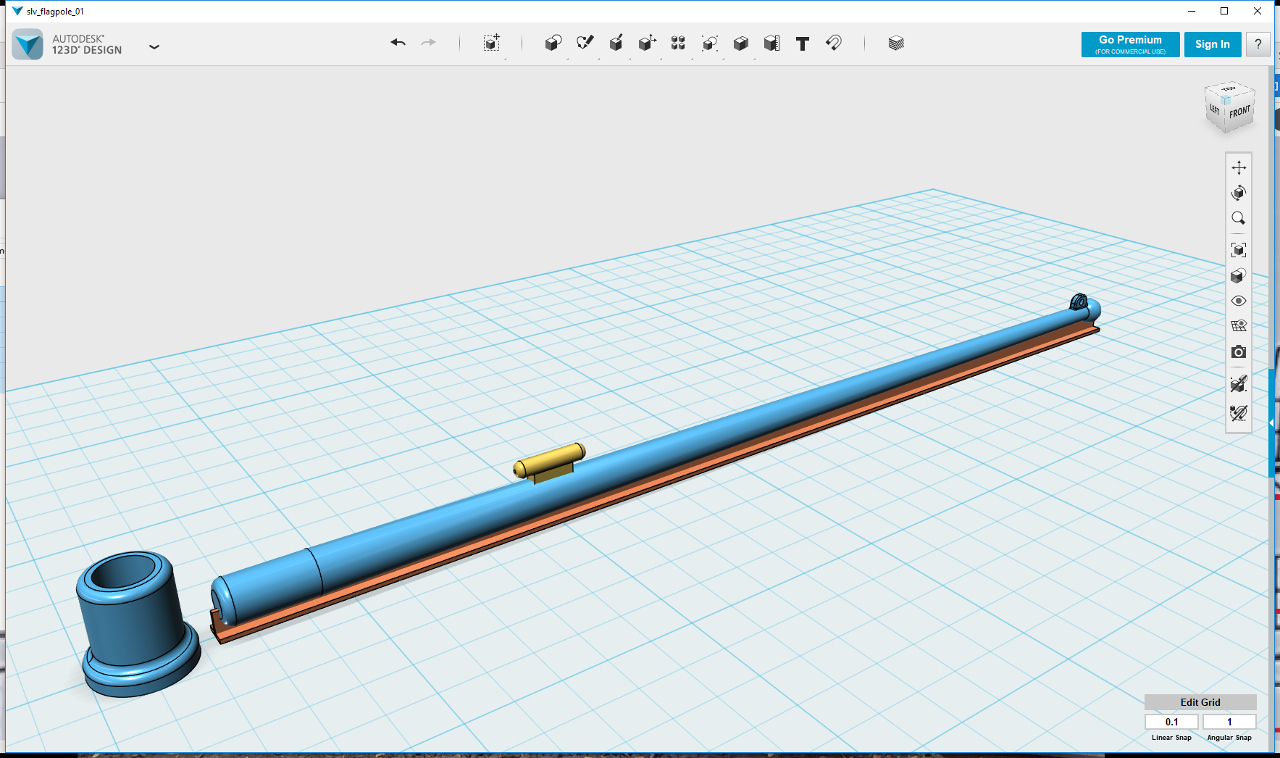Toggle the show/hide eye icon
Image resolution: width=1280 pixels, height=758 pixels.
[1239, 301]
